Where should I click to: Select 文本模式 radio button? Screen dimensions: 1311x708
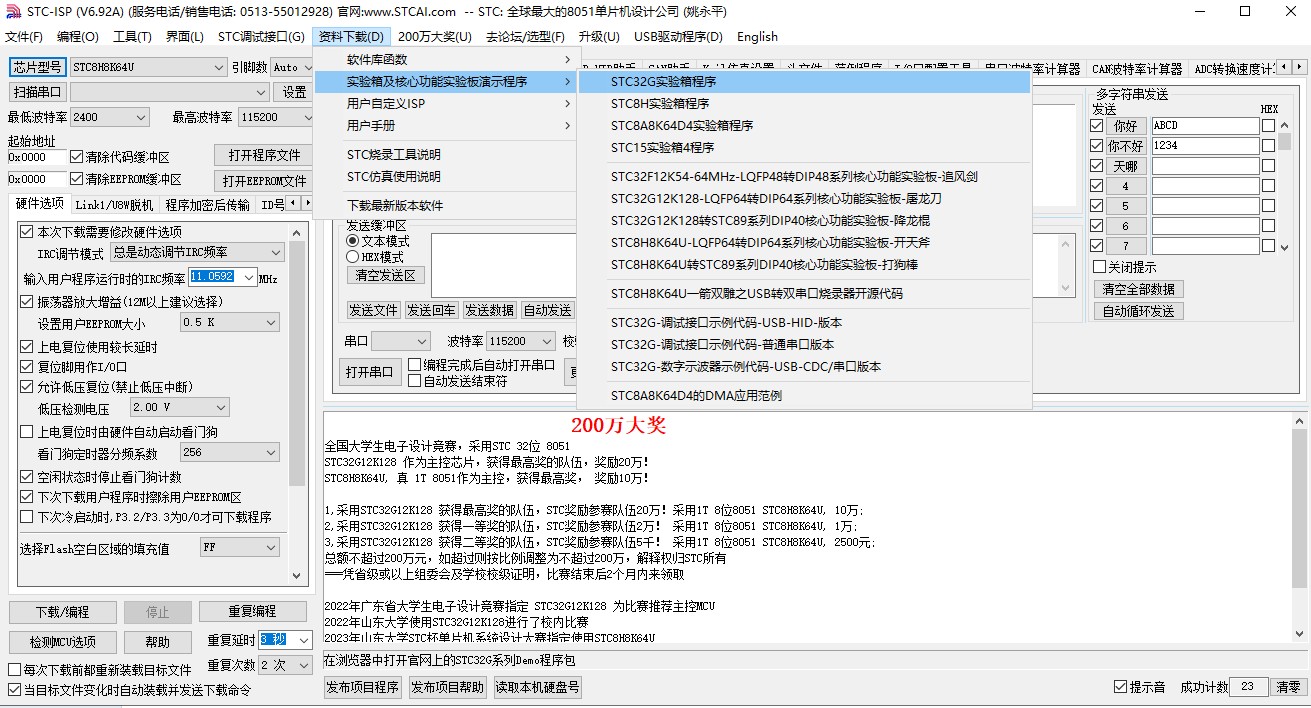(x=352, y=241)
